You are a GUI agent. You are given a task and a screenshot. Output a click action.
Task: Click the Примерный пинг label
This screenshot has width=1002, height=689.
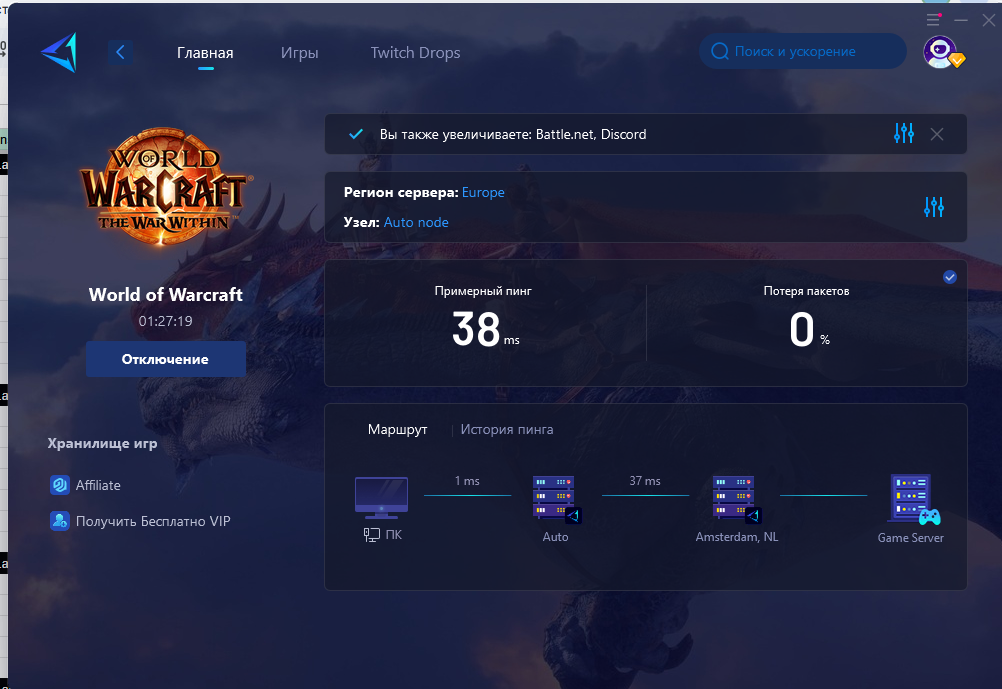(x=483, y=291)
